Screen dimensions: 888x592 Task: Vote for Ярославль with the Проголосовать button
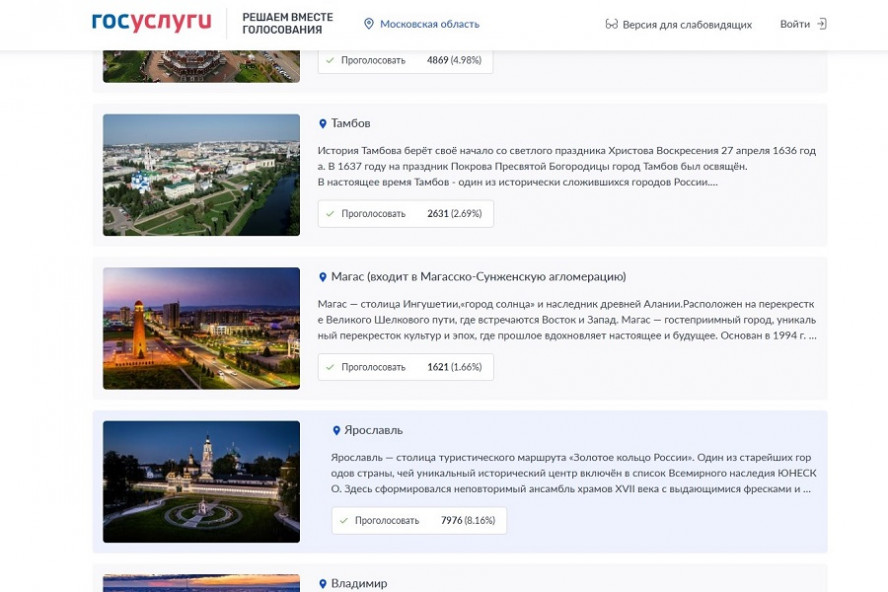pyautogui.click(x=419, y=521)
